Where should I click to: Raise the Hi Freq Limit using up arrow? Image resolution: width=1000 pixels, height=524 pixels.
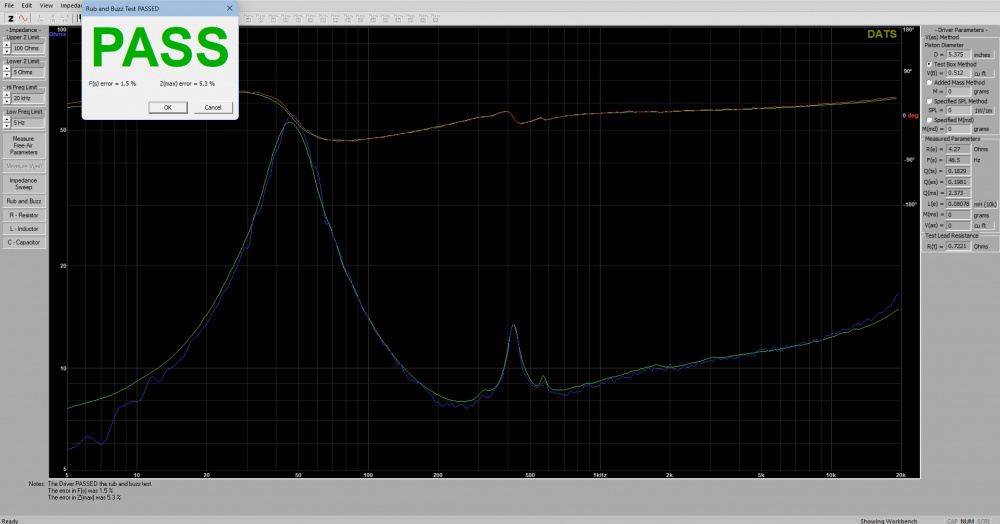(6, 96)
